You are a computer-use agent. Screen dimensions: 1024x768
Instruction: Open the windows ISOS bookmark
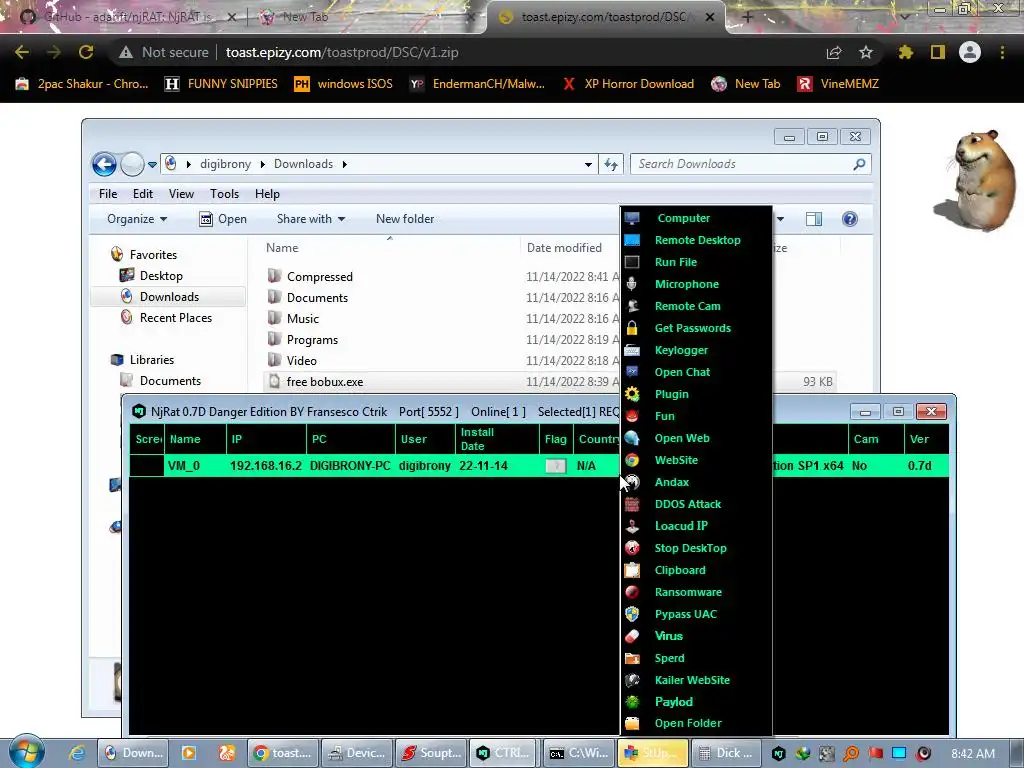tap(344, 84)
